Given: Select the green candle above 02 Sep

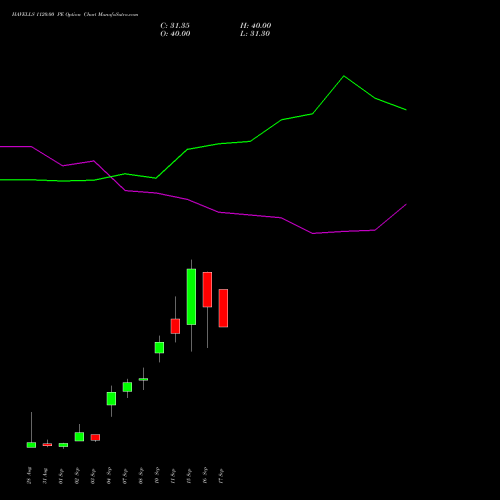Looking at the screenshot, I should (79, 437).
